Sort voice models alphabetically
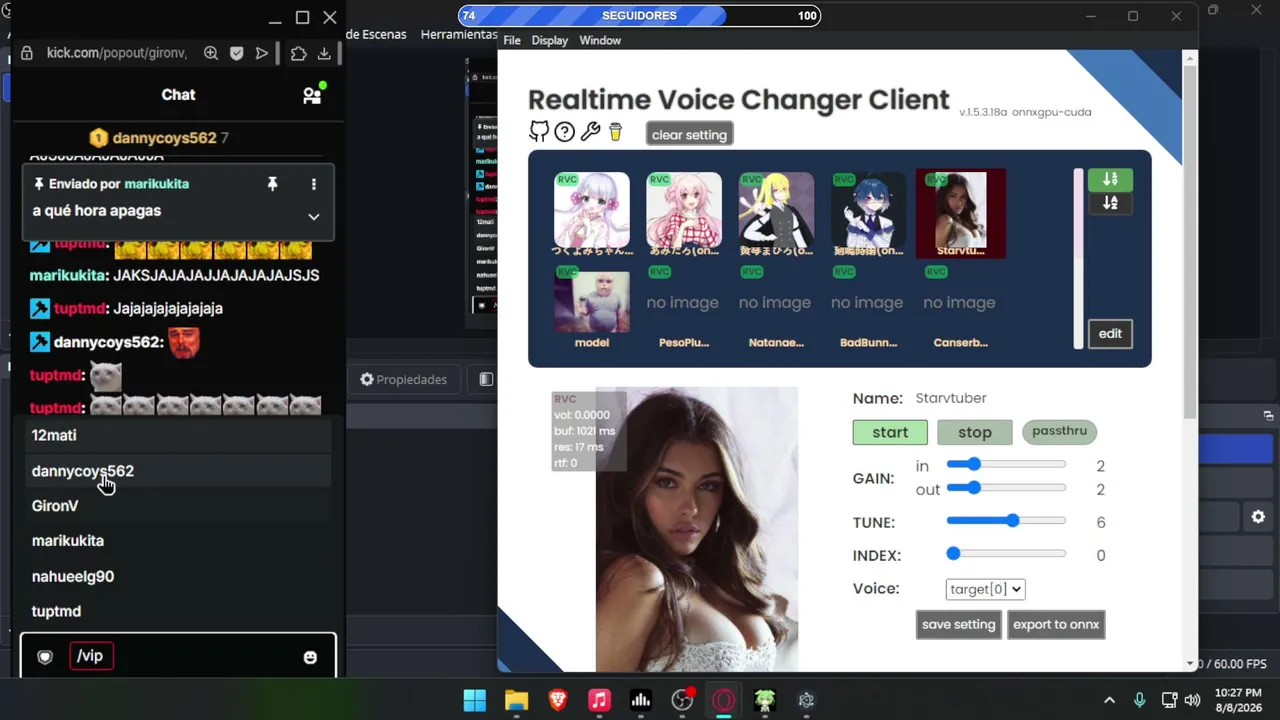This screenshot has height=720, width=1280. click(1110, 203)
